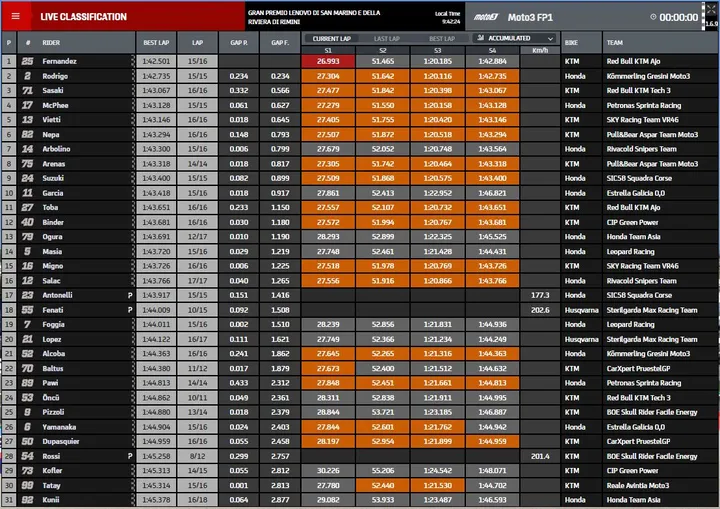Image resolution: width=720 pixels, height=509 pixels.
Task: Click the dotted handle on Toba's row
Action: click(x=133, y=207)
